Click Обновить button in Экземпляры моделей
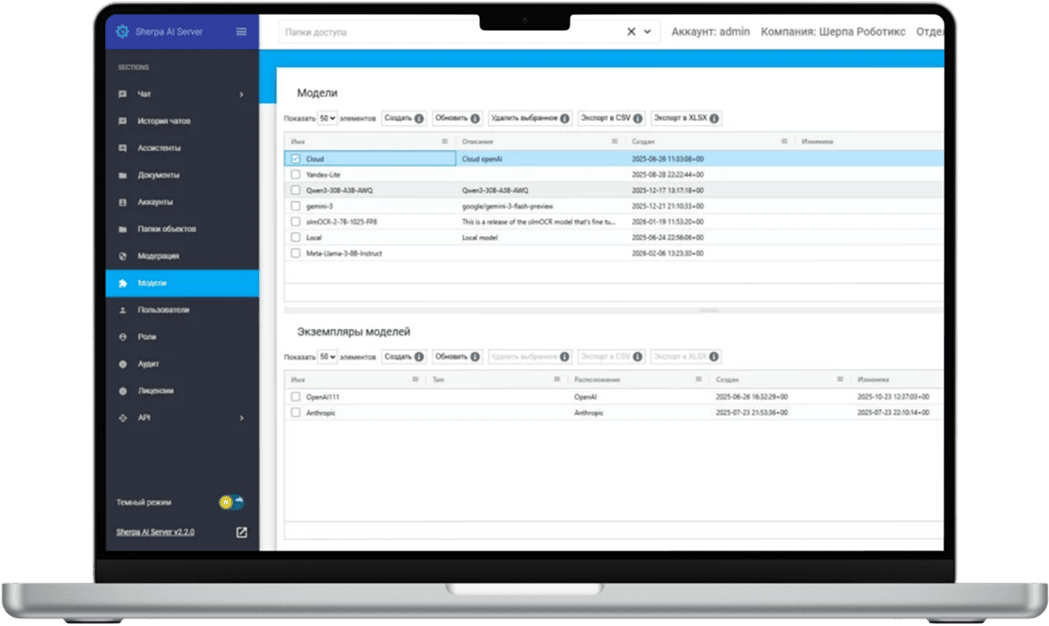 [457, 357]
